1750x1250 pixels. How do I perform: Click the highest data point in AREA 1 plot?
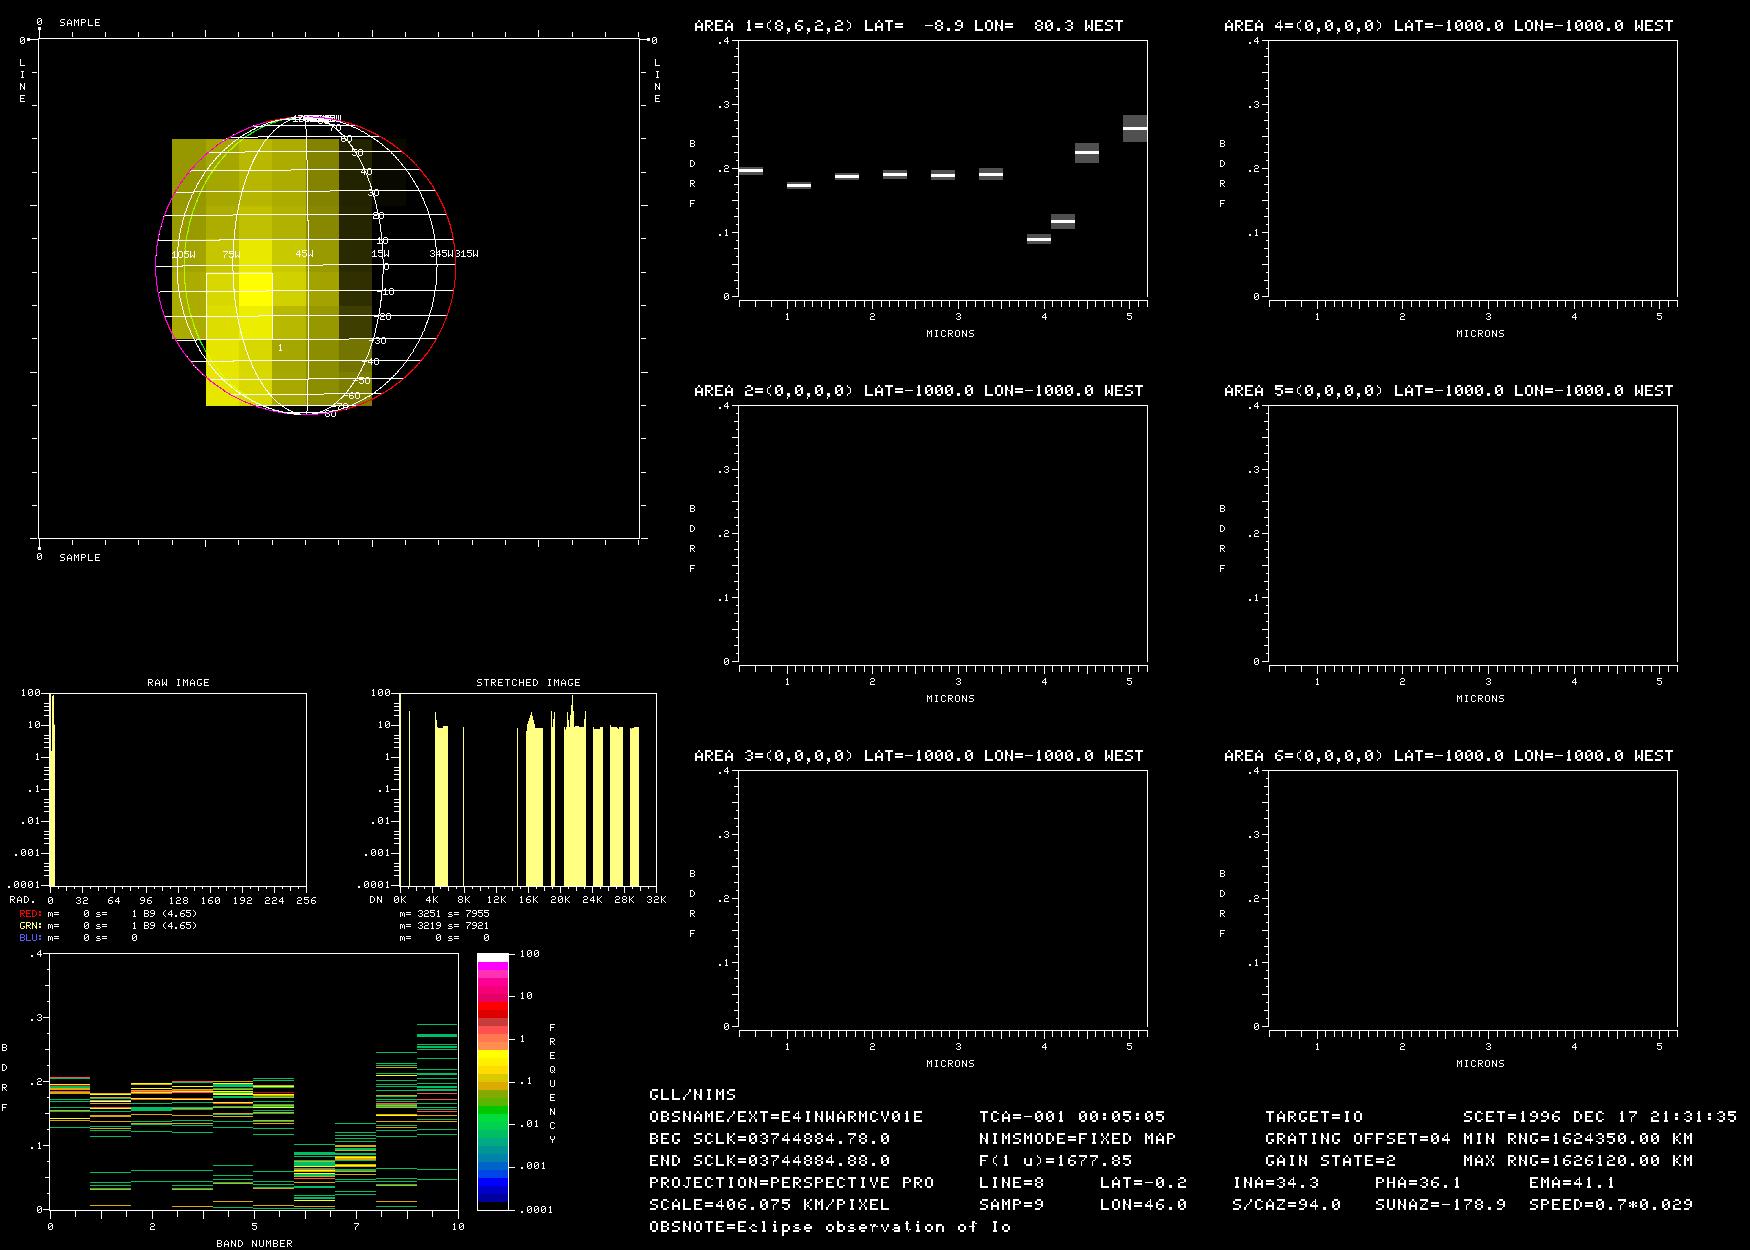coord(1134,128)
